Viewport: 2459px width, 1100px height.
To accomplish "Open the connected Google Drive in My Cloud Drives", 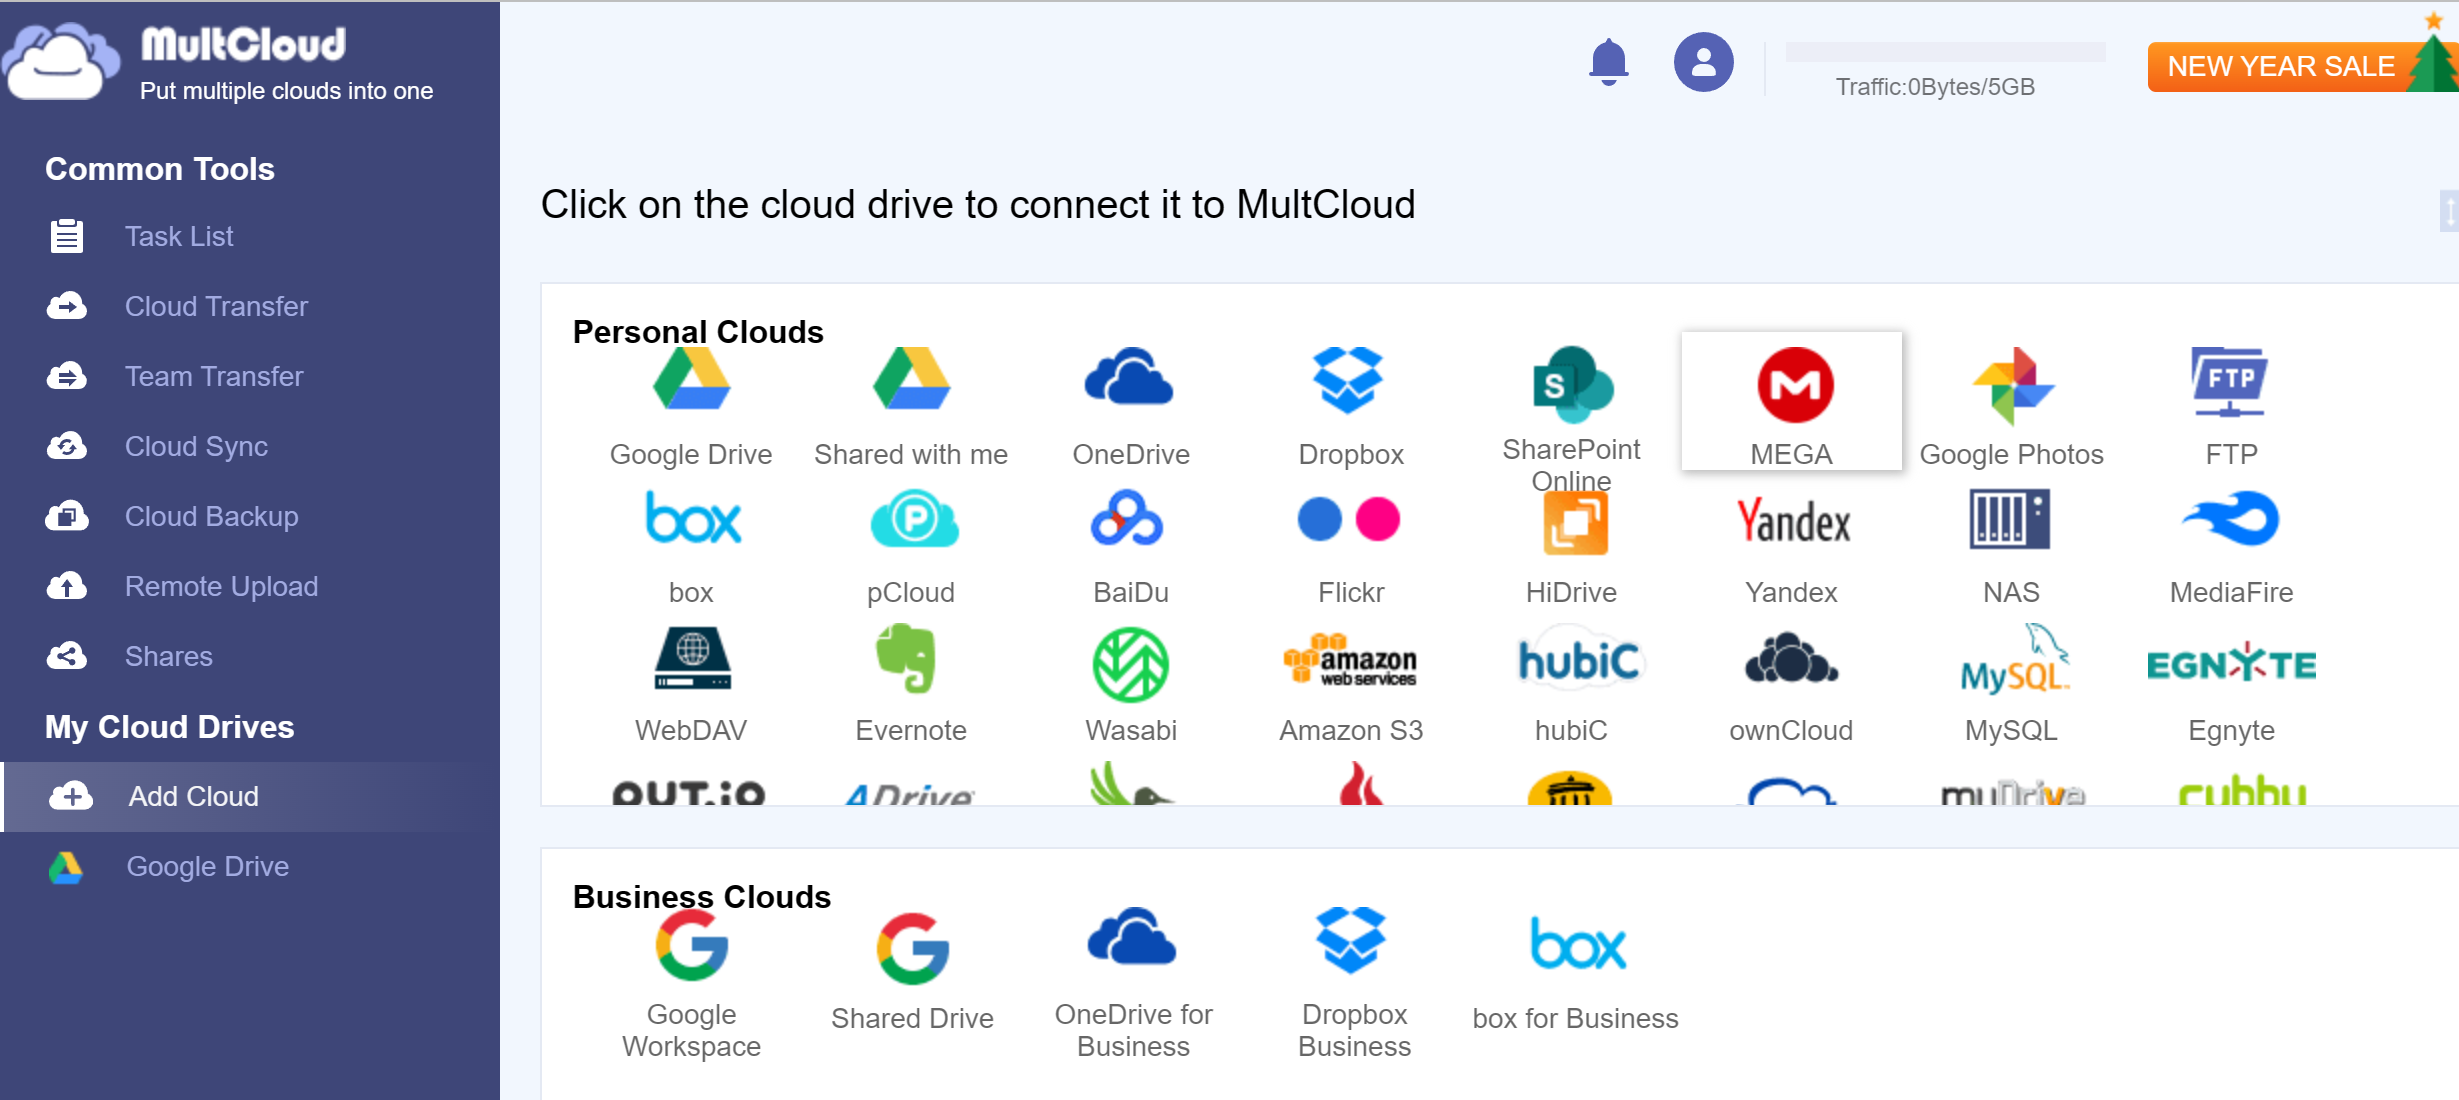I will (x=207, y=867).
